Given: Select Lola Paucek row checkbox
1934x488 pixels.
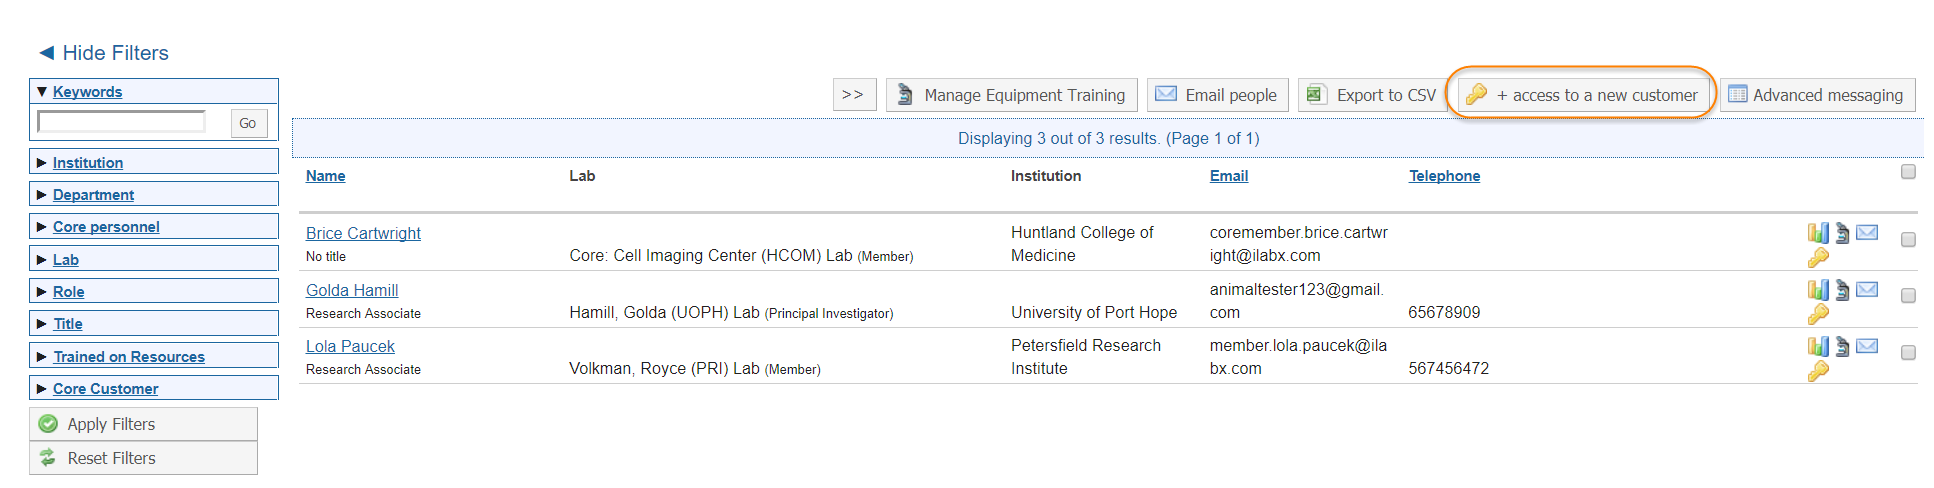Looking at the screenshot, I should (x=1908, y=353).
